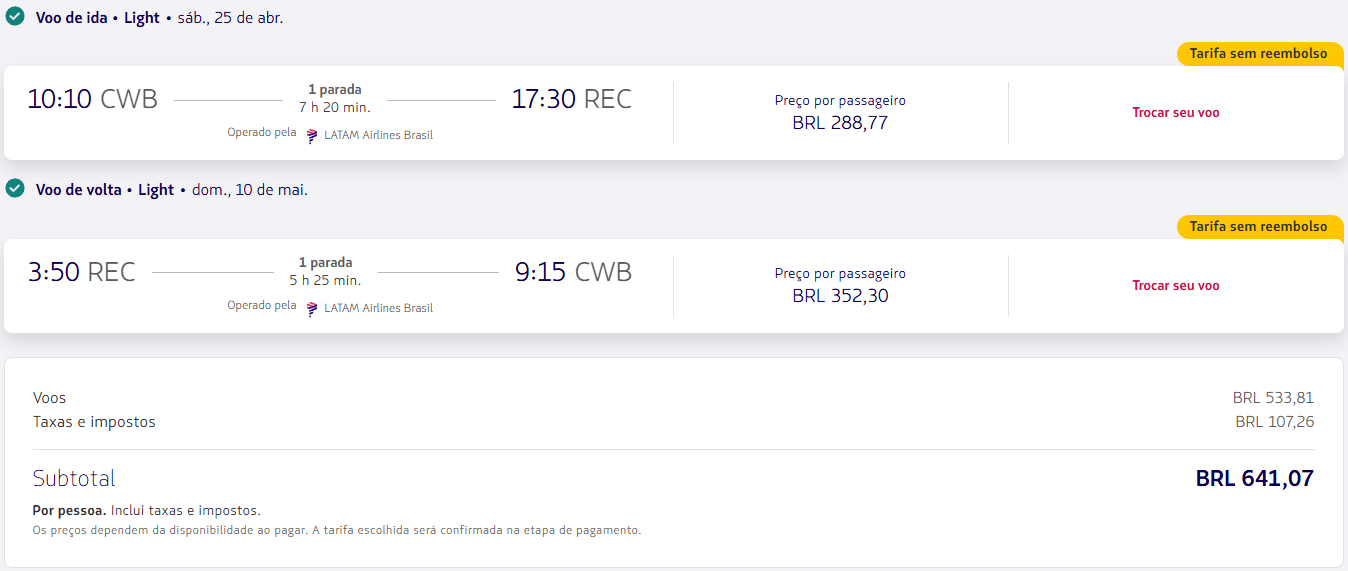Click Trocar seu voo for outbound flight
1348x571 pixels.
coord(1175,113)
